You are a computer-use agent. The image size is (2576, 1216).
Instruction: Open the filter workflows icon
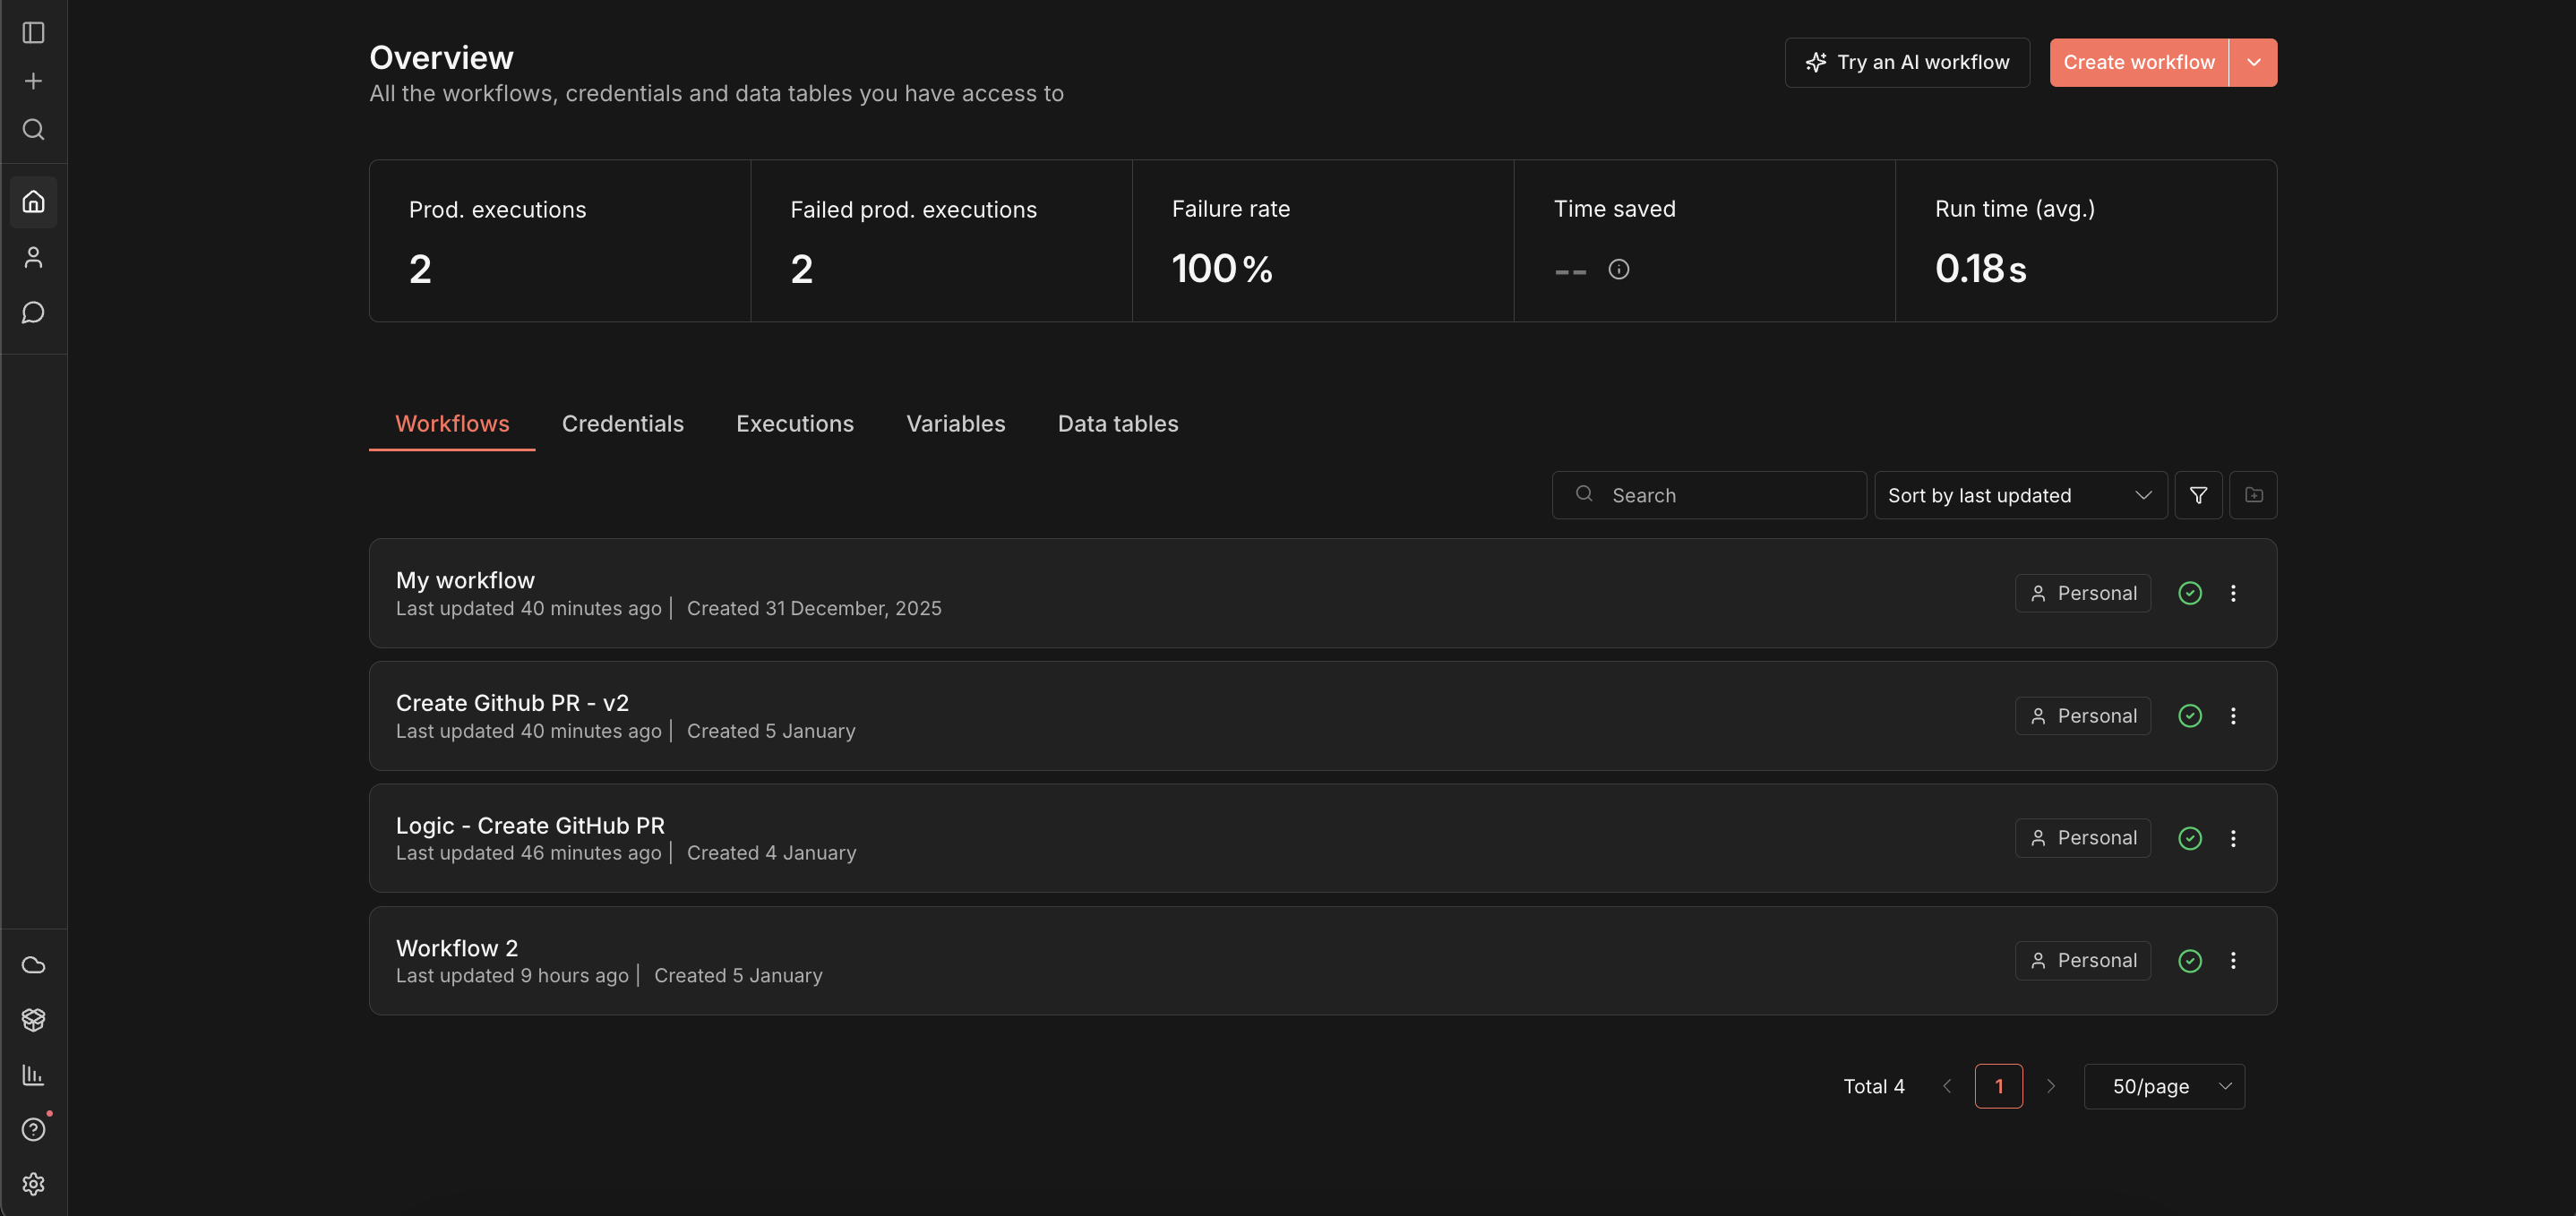coord(2198,494)
